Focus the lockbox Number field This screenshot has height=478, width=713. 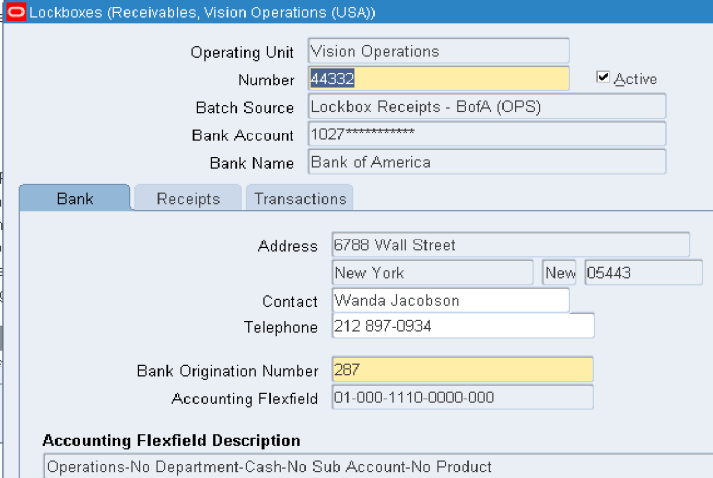click(x=438, y=79)
